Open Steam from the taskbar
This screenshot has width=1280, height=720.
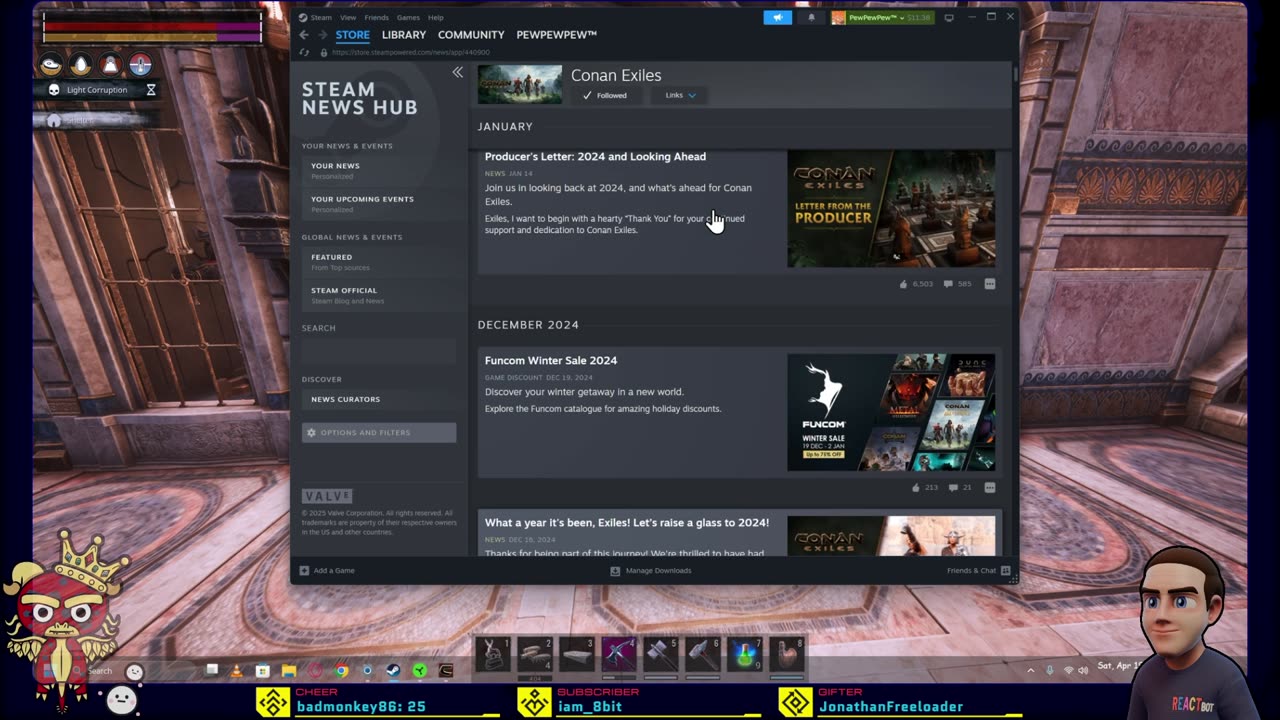[394, 671]
